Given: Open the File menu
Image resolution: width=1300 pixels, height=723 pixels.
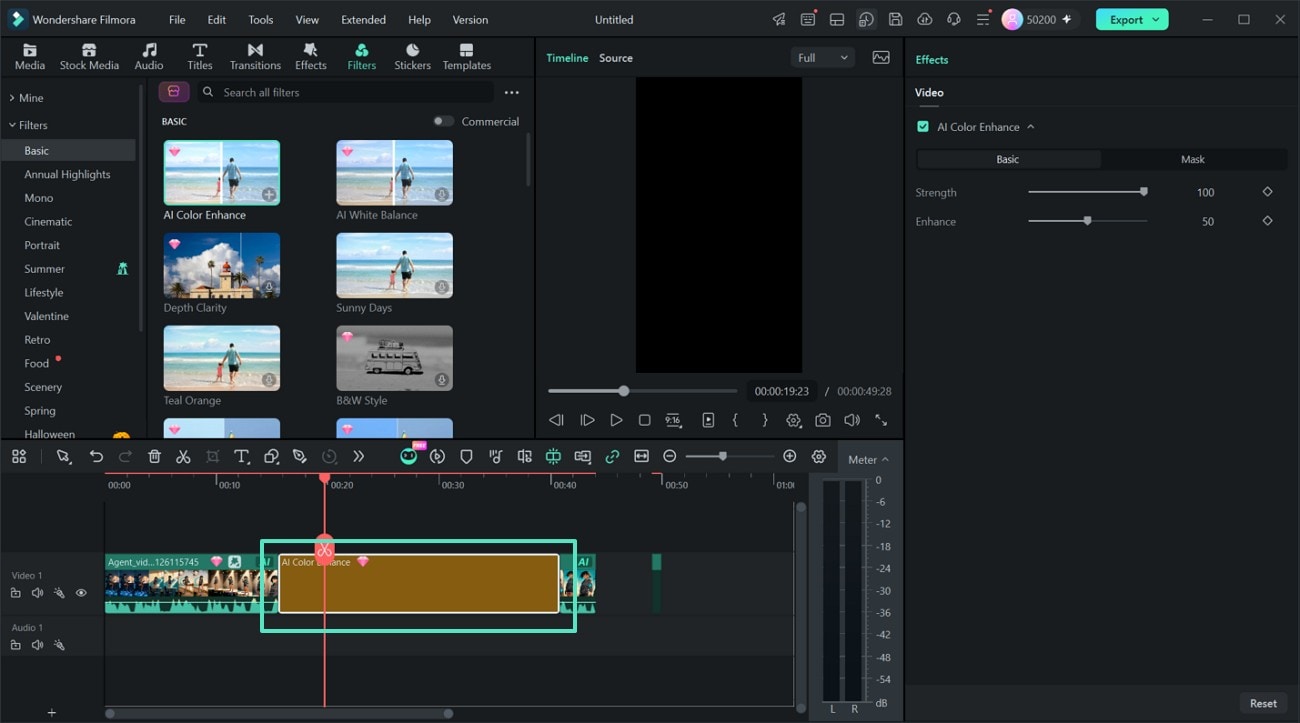Looking at the screenshot, I should point(177,19).
